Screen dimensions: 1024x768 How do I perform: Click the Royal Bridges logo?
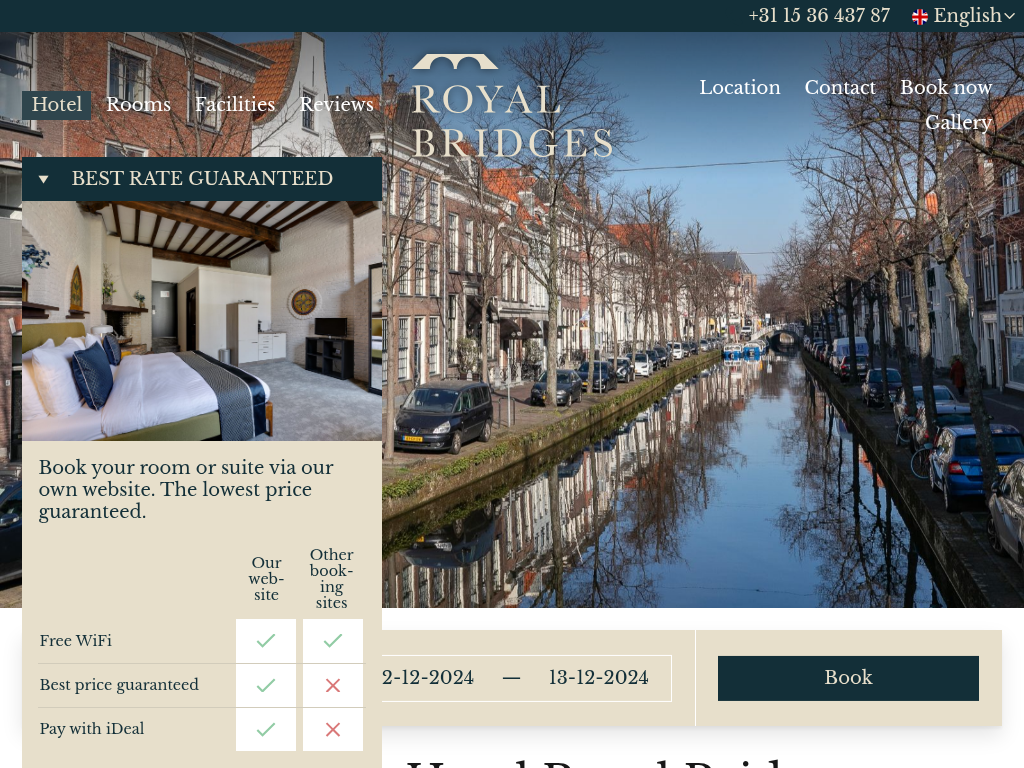[512, 106]
